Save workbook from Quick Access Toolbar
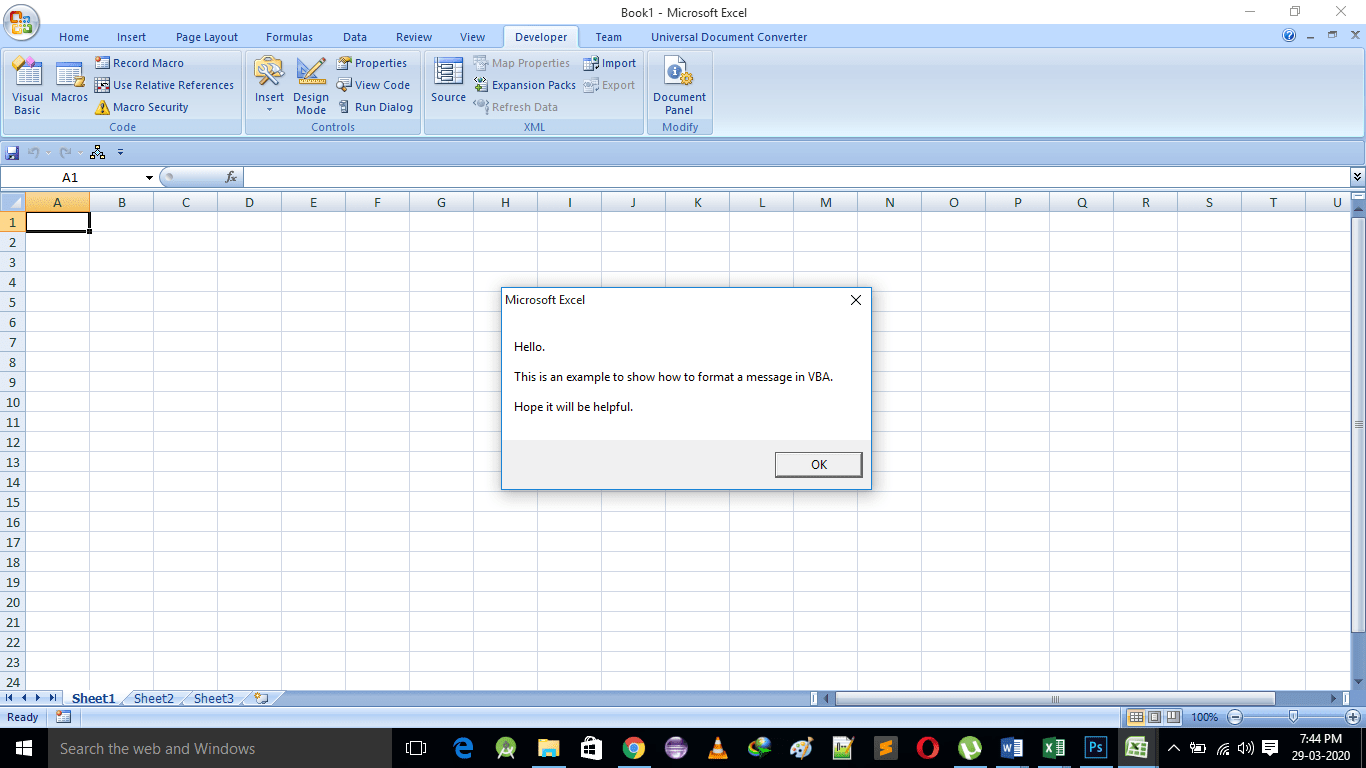 coord(12,153)
